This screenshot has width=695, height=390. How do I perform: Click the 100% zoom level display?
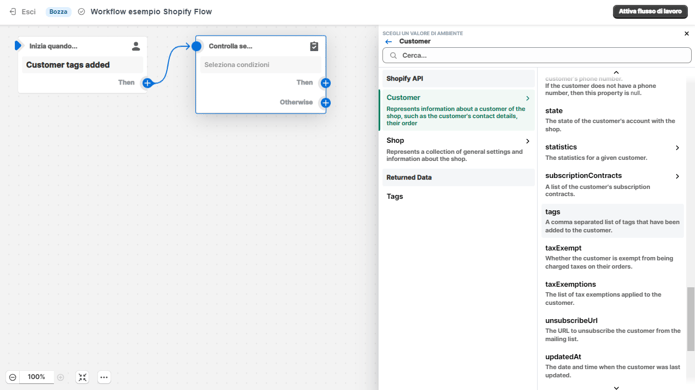(36, 377)
